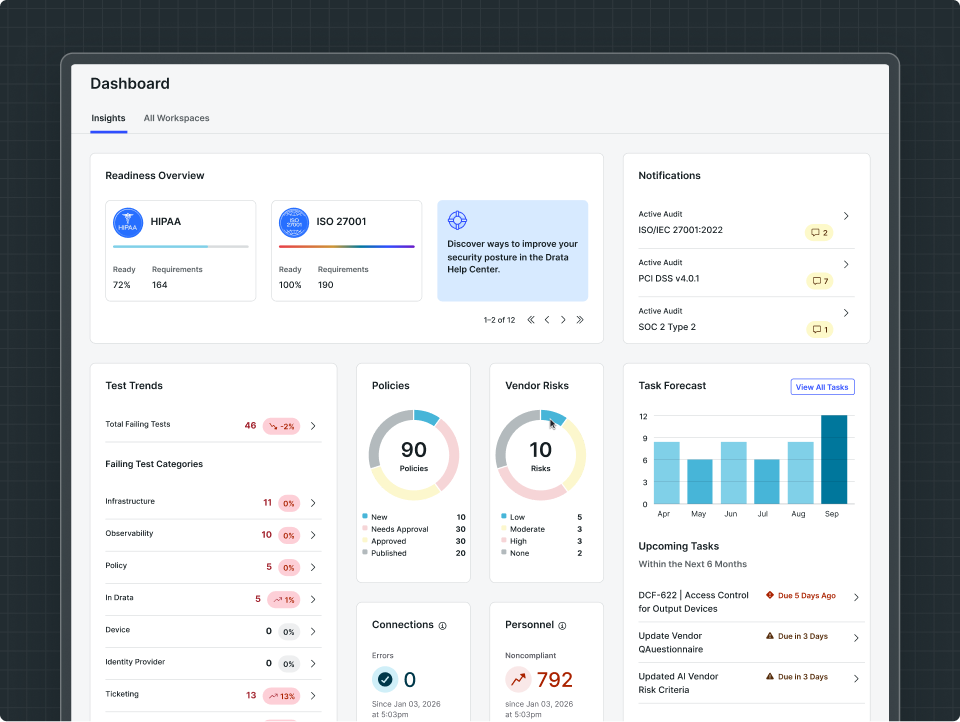
Task: Click the View All Tasks button
Action: pos(822,387)
